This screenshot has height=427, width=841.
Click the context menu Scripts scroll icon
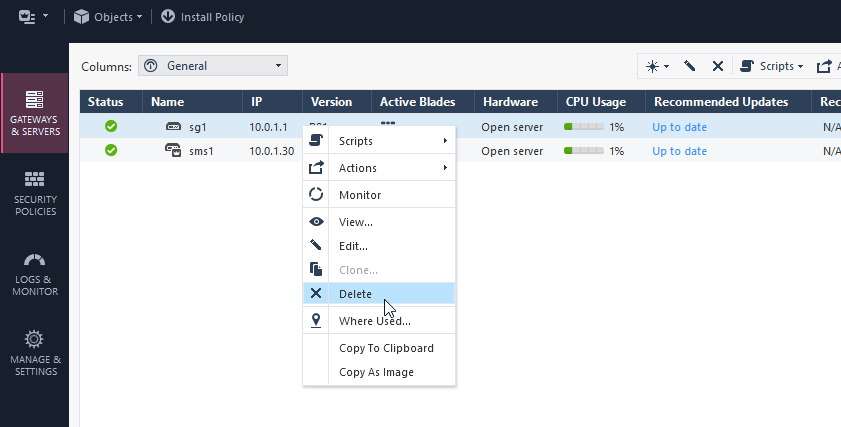coord(316,141)
